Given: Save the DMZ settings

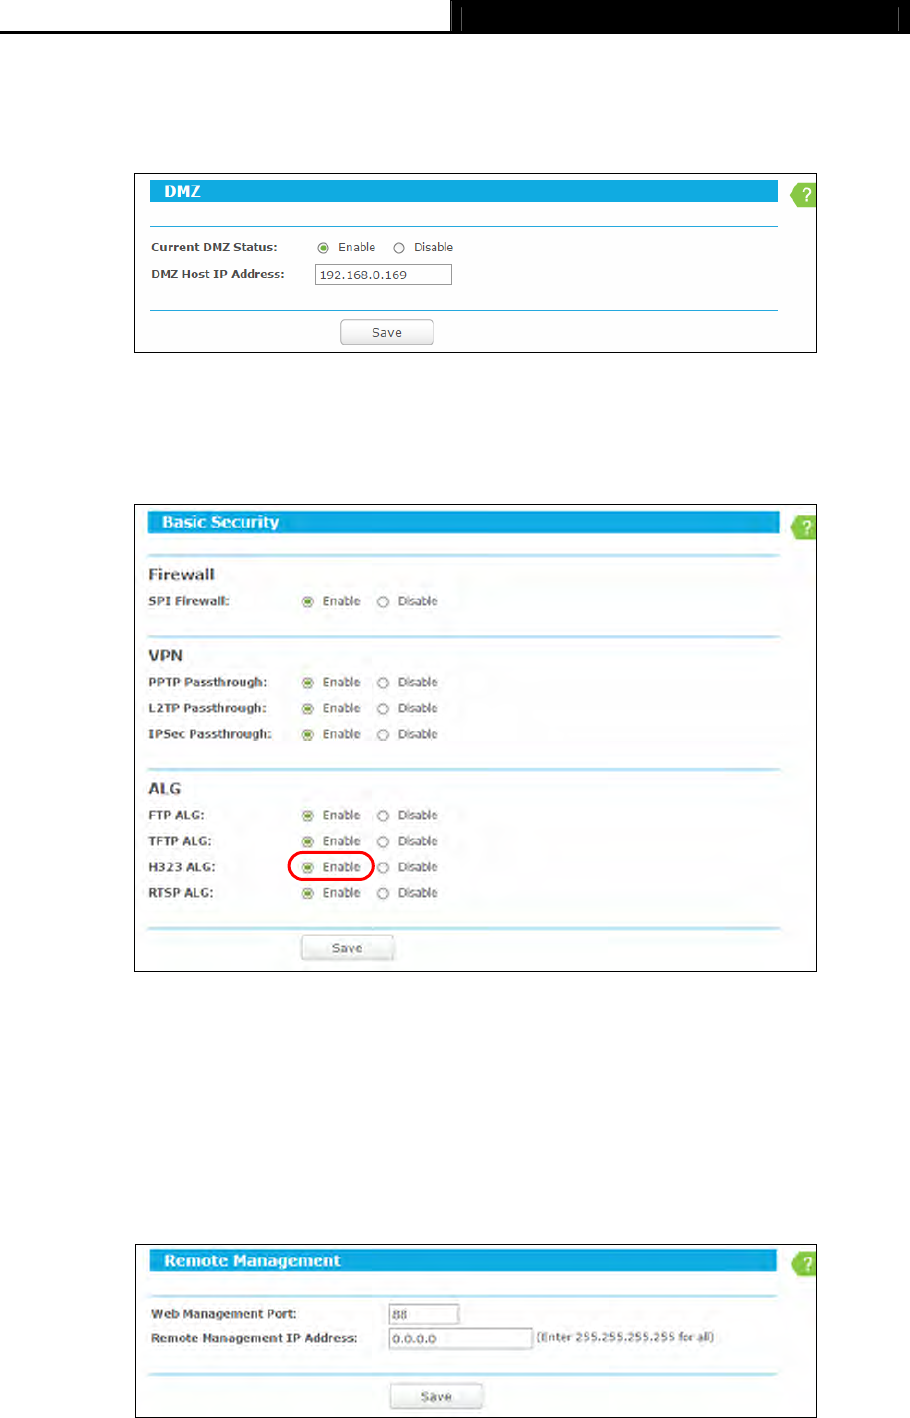Looking at the screenshot, I should coord(387,333).
